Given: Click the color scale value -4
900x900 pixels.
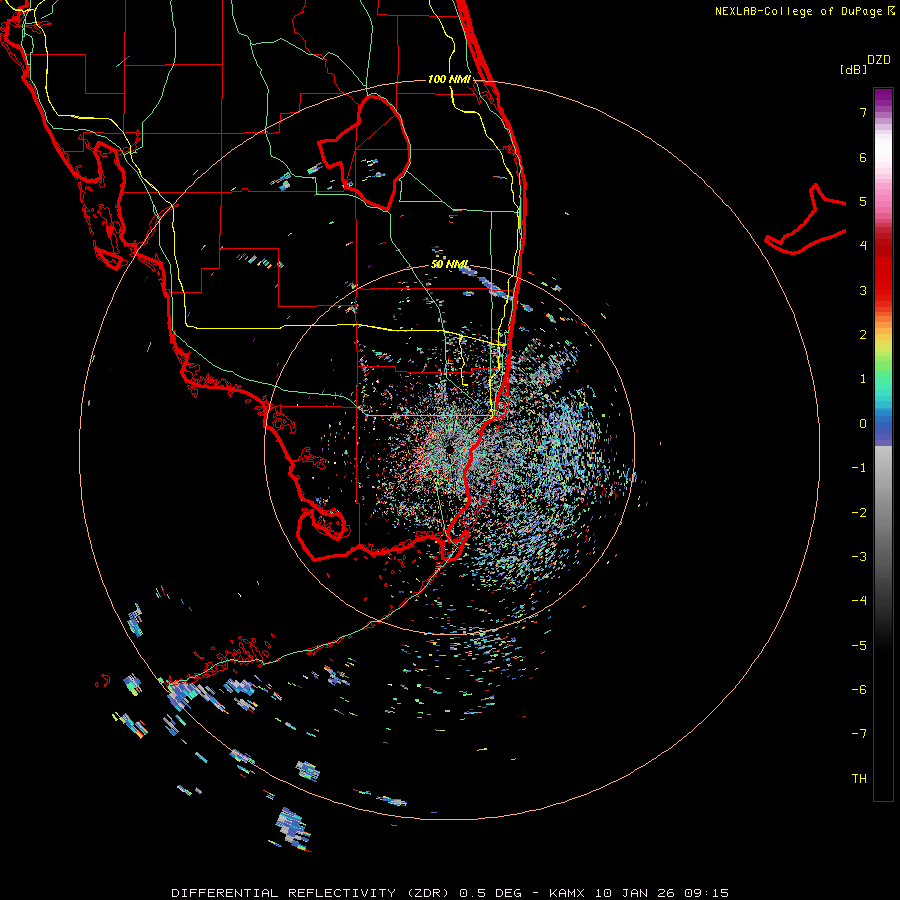Looking at the screenshot, I should point(859,601).
